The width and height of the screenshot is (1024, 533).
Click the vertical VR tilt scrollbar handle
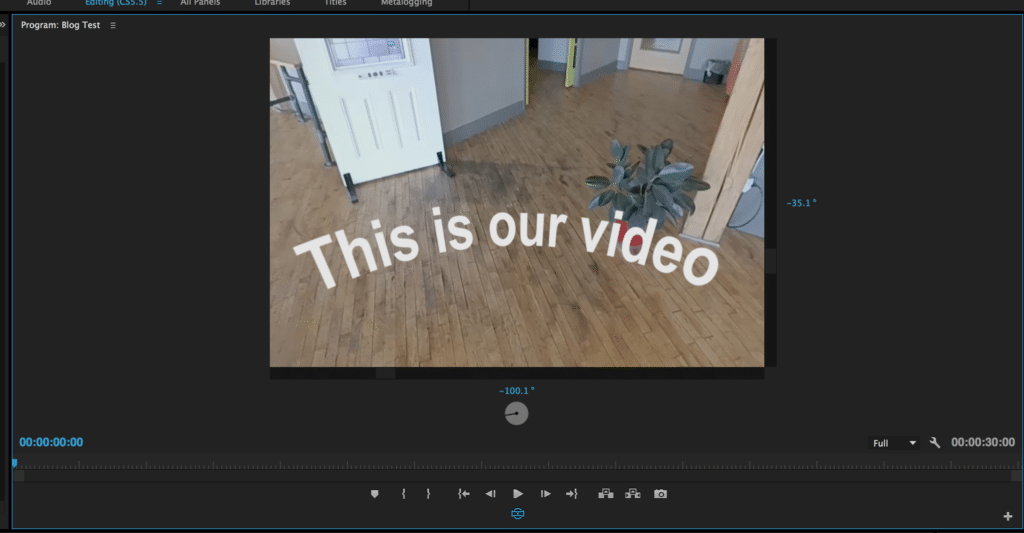[771, 261]
